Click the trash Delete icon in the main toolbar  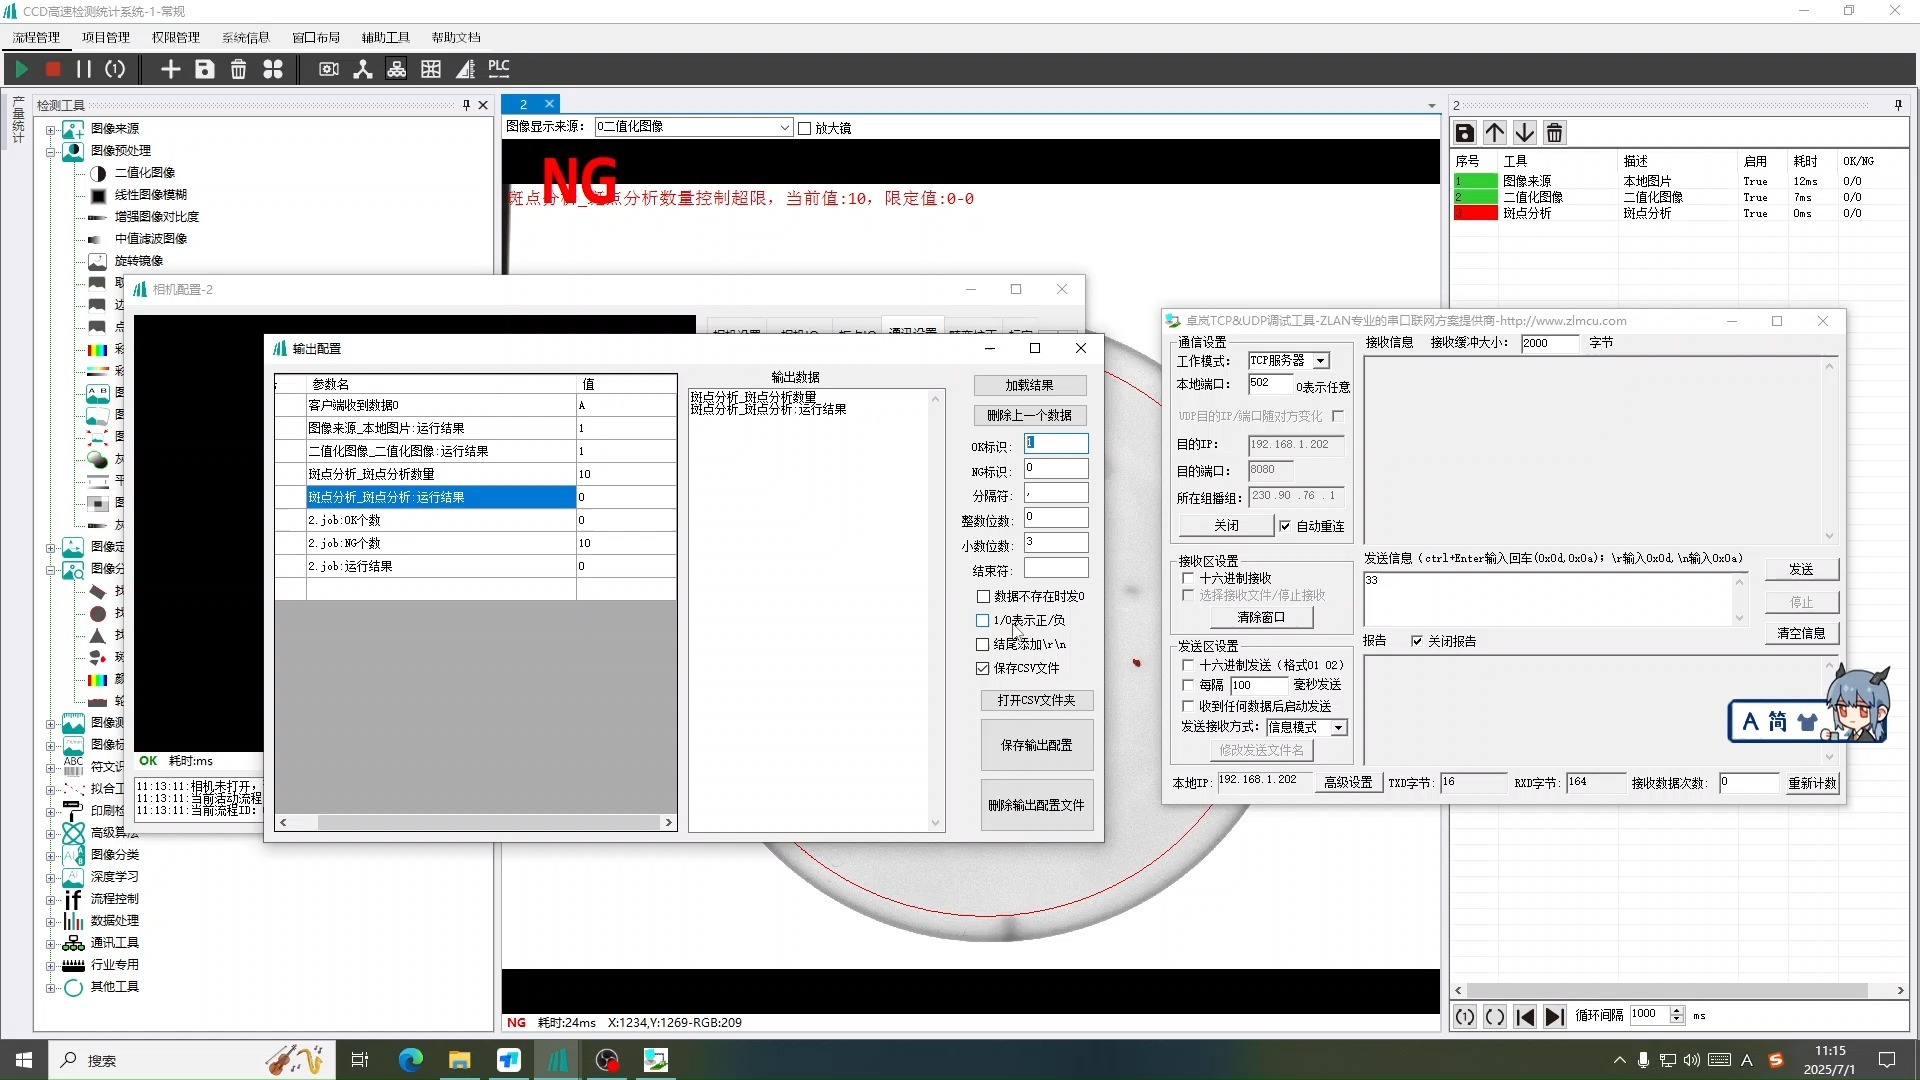tap(238, 69)
